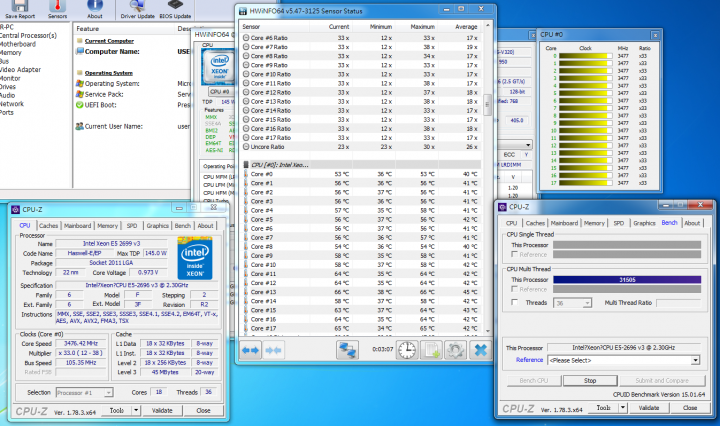Click Close button in left CPU-Z window
720x426 pixels.
click(x=203, y=410)
